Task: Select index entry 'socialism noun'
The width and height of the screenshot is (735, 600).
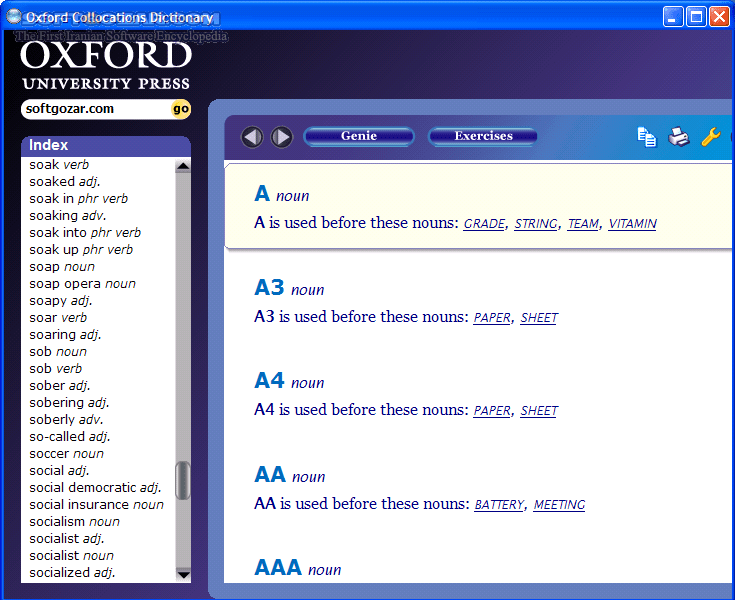Action: coord(75,522)
